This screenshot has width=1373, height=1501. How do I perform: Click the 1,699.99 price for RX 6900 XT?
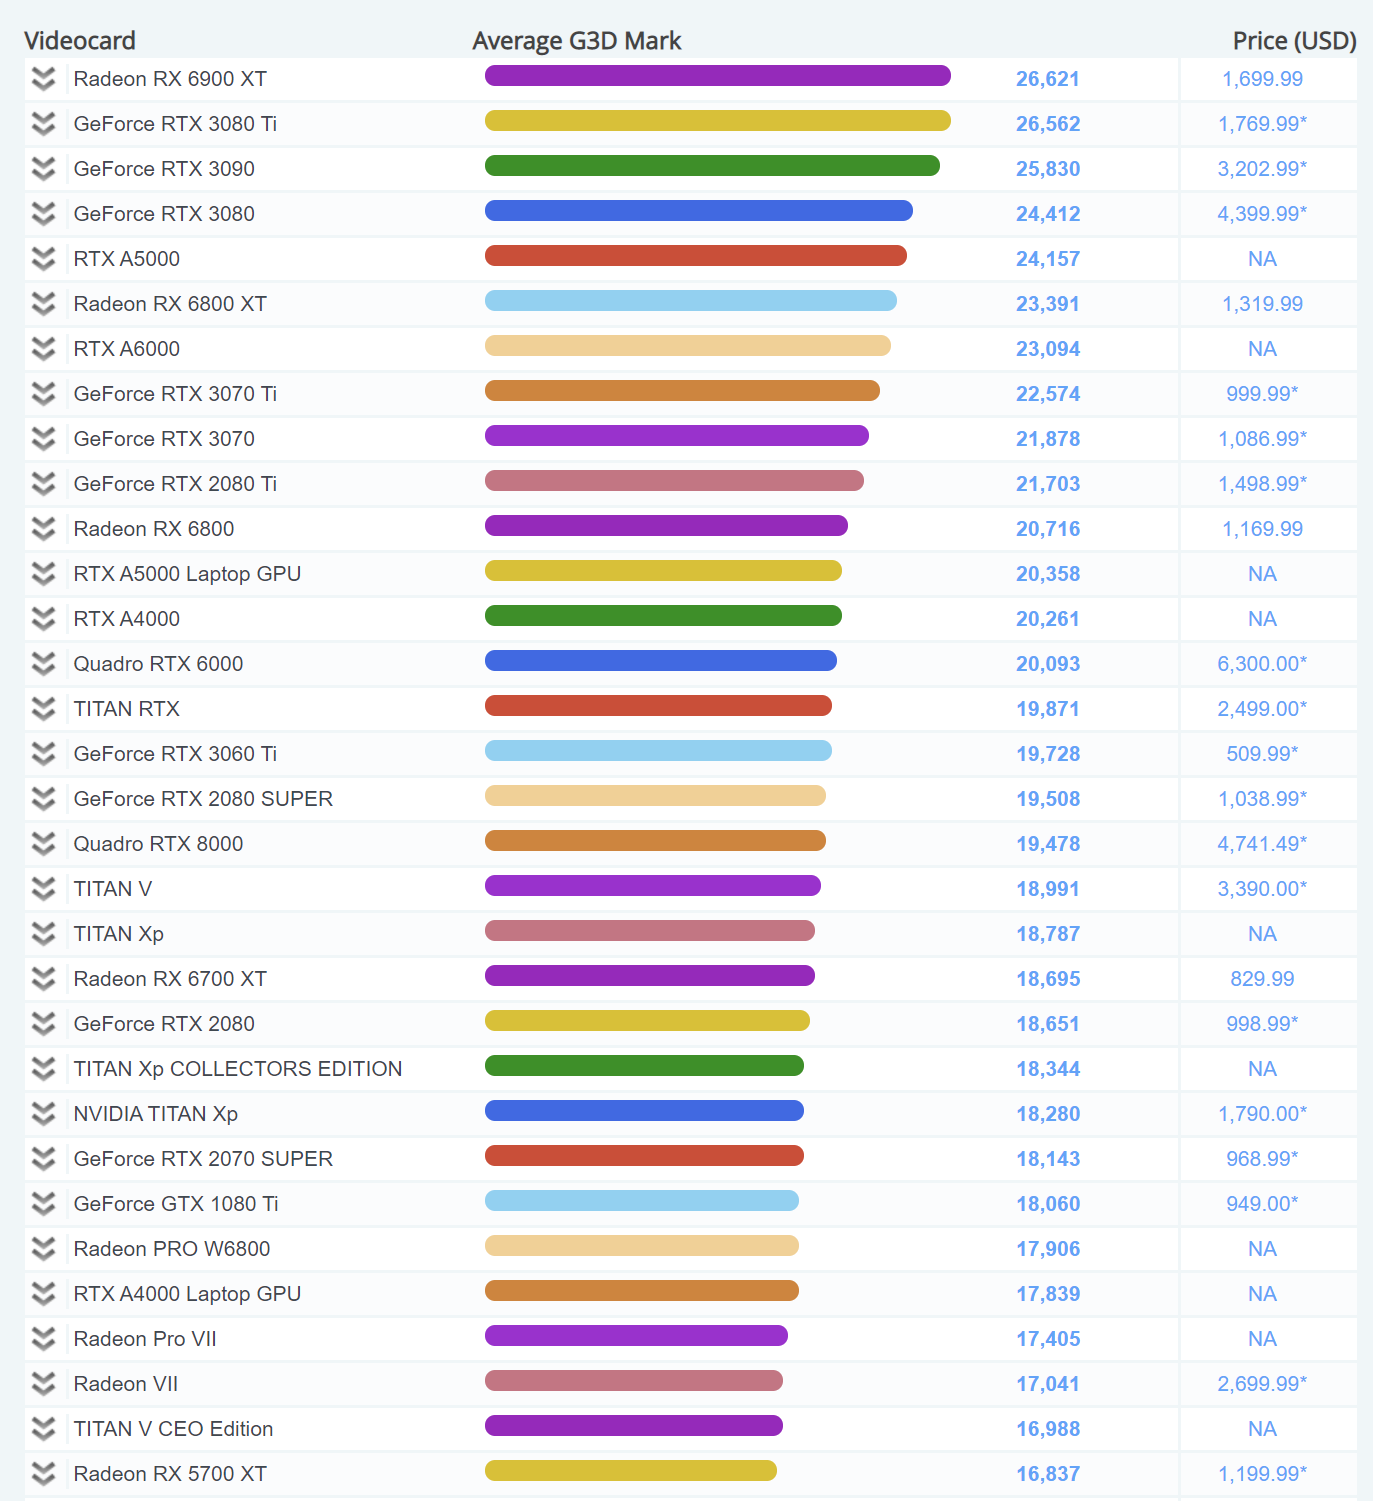point(1262,79)
